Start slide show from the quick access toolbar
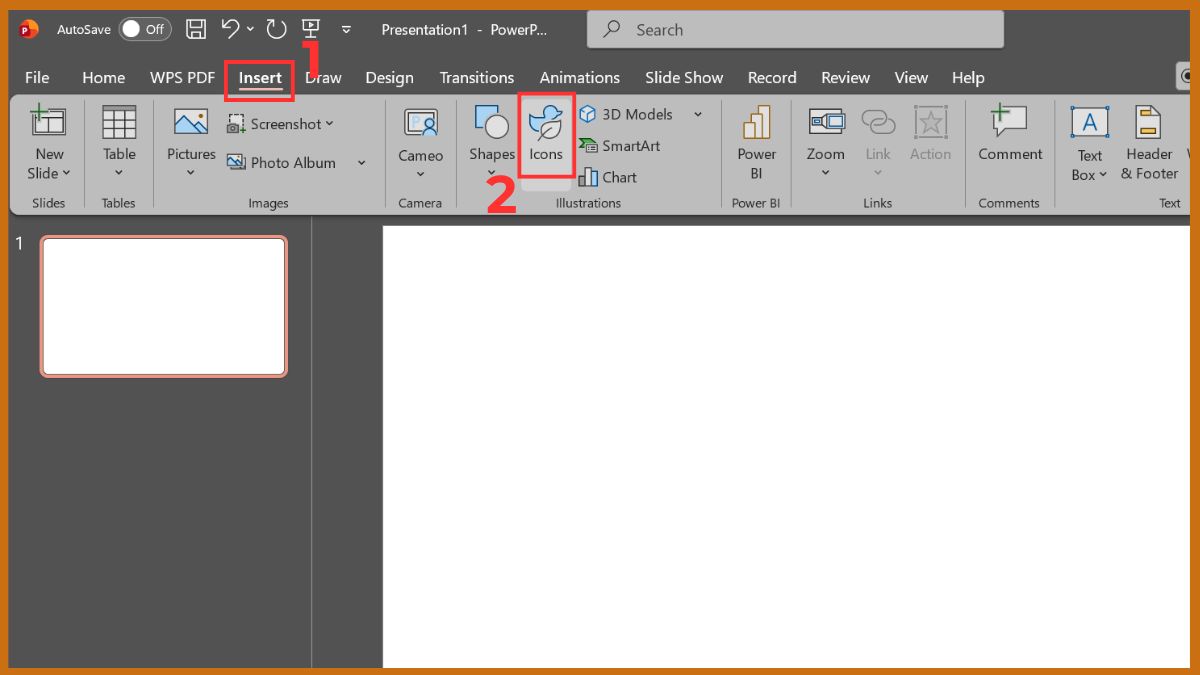The image size is (1200, 675). (x=312, y=29)
